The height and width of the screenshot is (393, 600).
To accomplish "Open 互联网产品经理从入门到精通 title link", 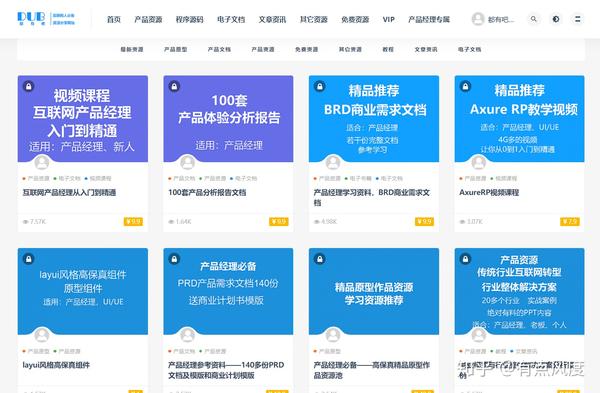I will (69, 192).
